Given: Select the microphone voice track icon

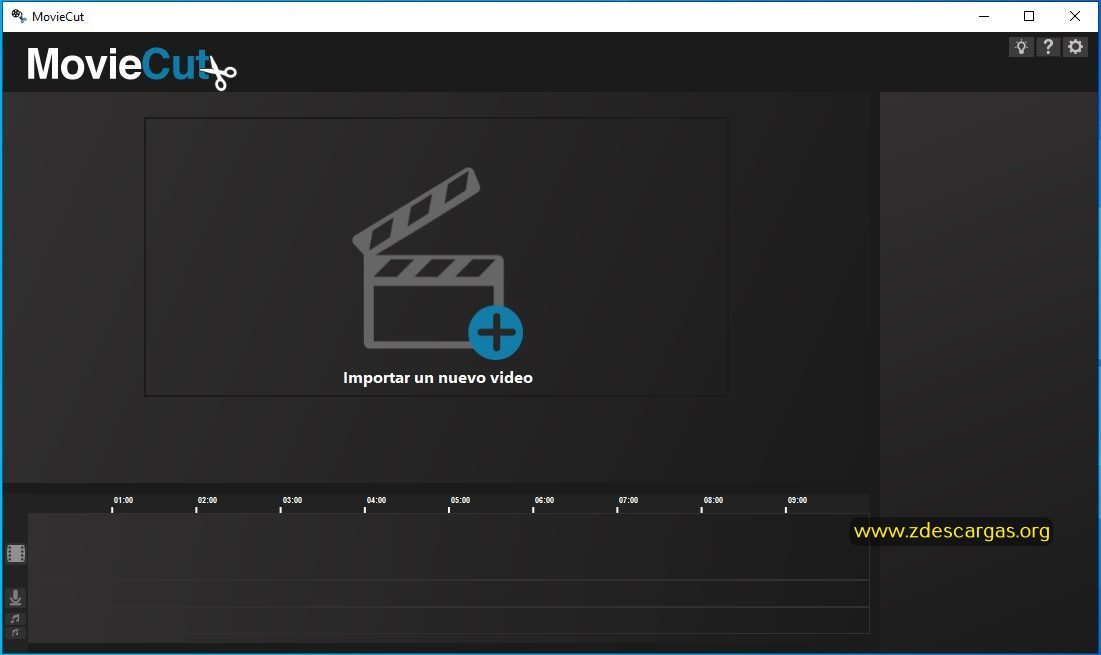Looking at the screenshot, I should pyautogui.click(x=15, y=597).
